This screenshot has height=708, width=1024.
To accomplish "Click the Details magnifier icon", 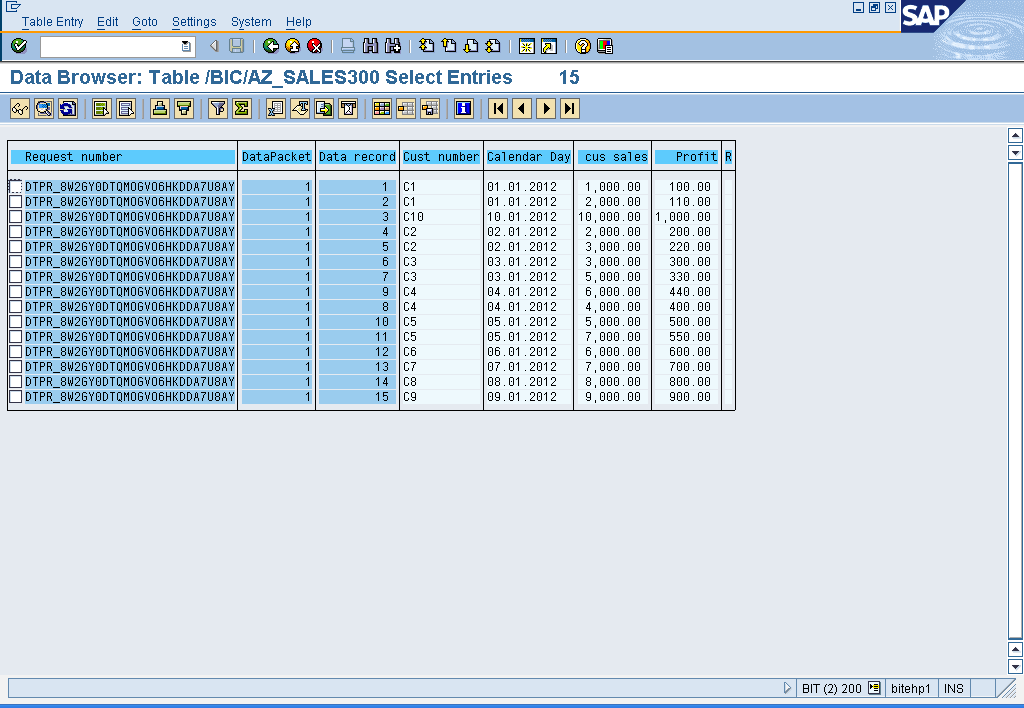I will click(44, 108).
